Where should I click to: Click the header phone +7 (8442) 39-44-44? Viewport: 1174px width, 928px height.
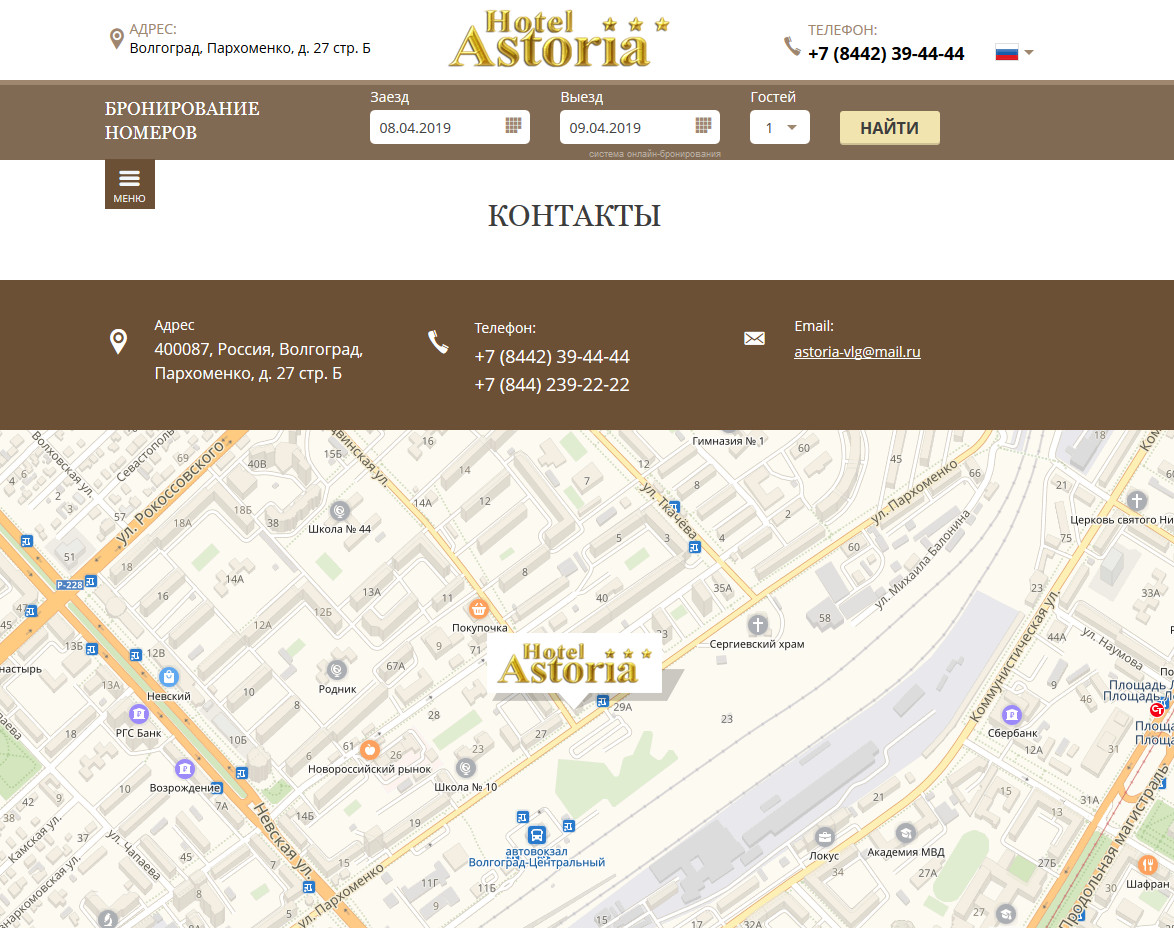[x=886, y=54]
